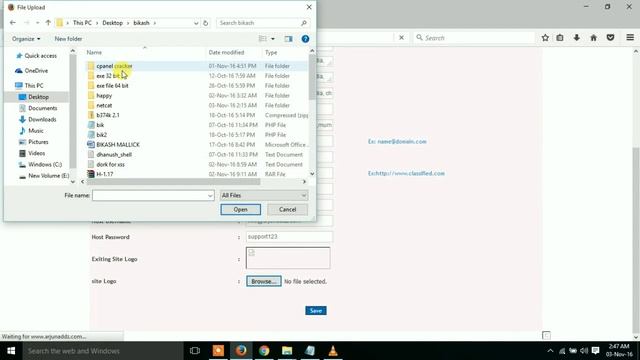Click the Firefox Search box
Viewport: 640px width, 360px height.
[473, 38]
